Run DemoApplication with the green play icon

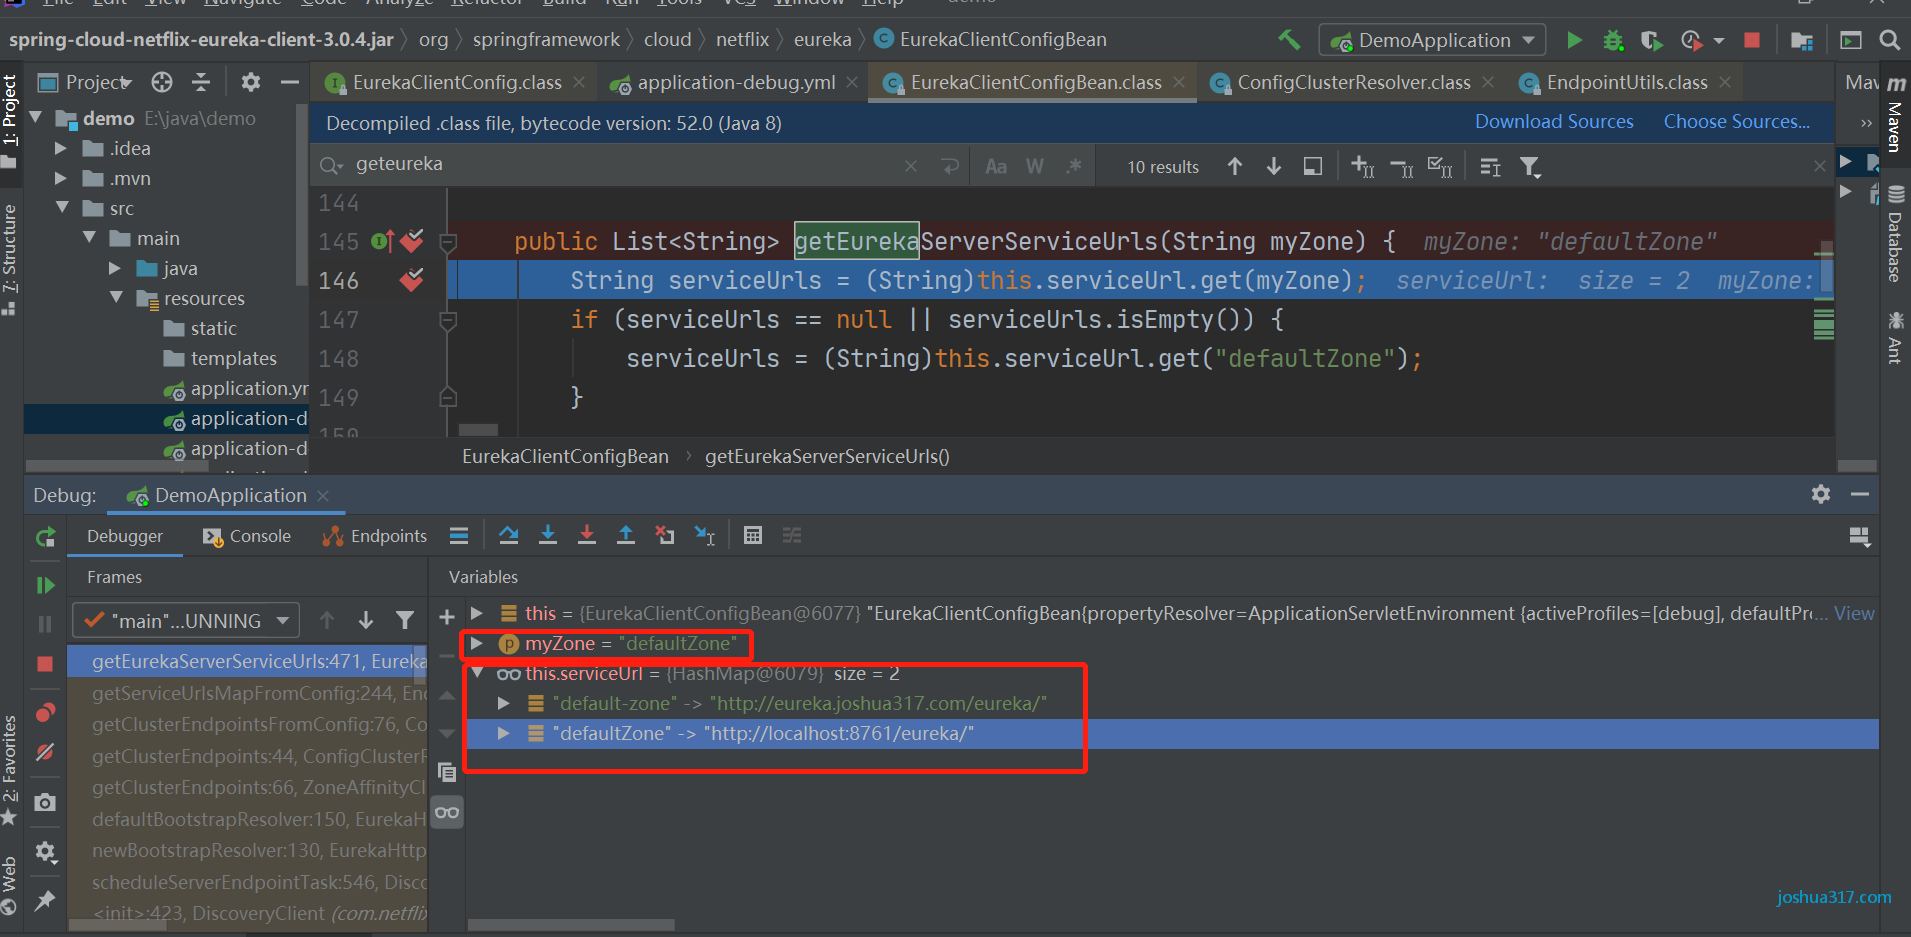coord(1574,40)
